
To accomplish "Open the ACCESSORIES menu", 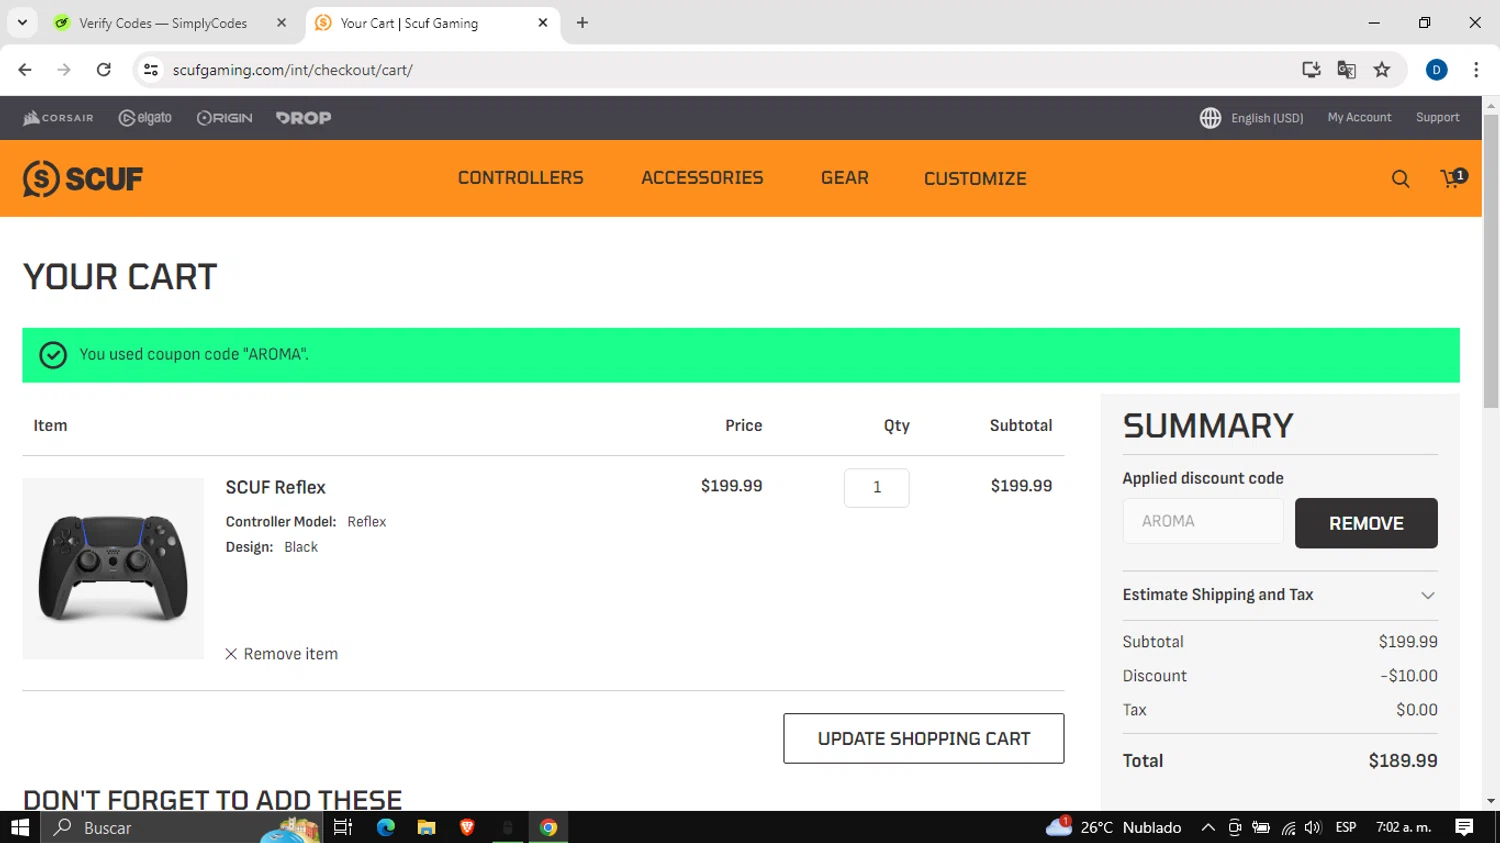I will click(702, 178).
